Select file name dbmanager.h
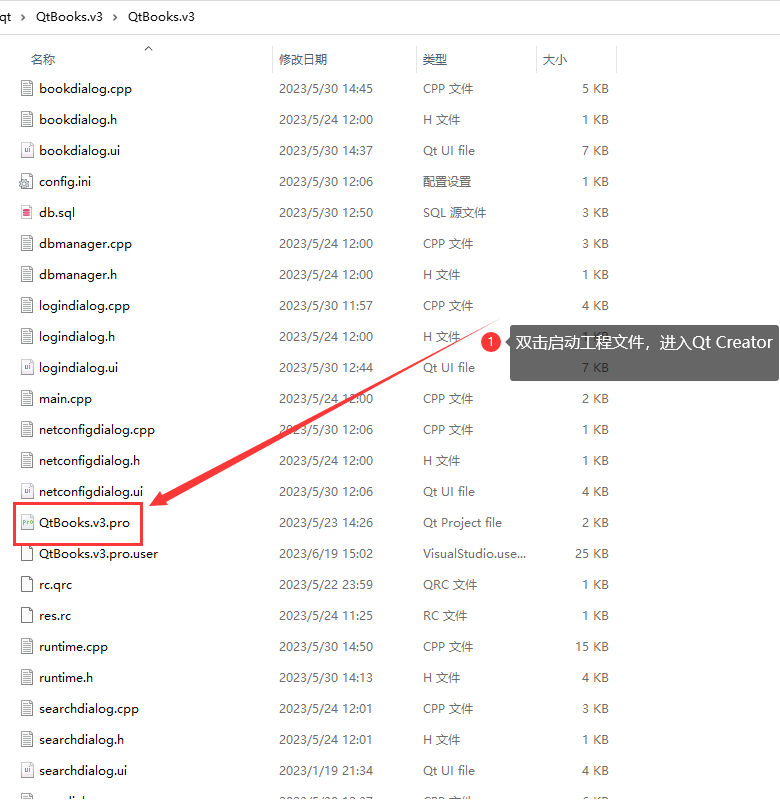Image resolution: width=780 pixels, height=802 pixels. (78, 275)
